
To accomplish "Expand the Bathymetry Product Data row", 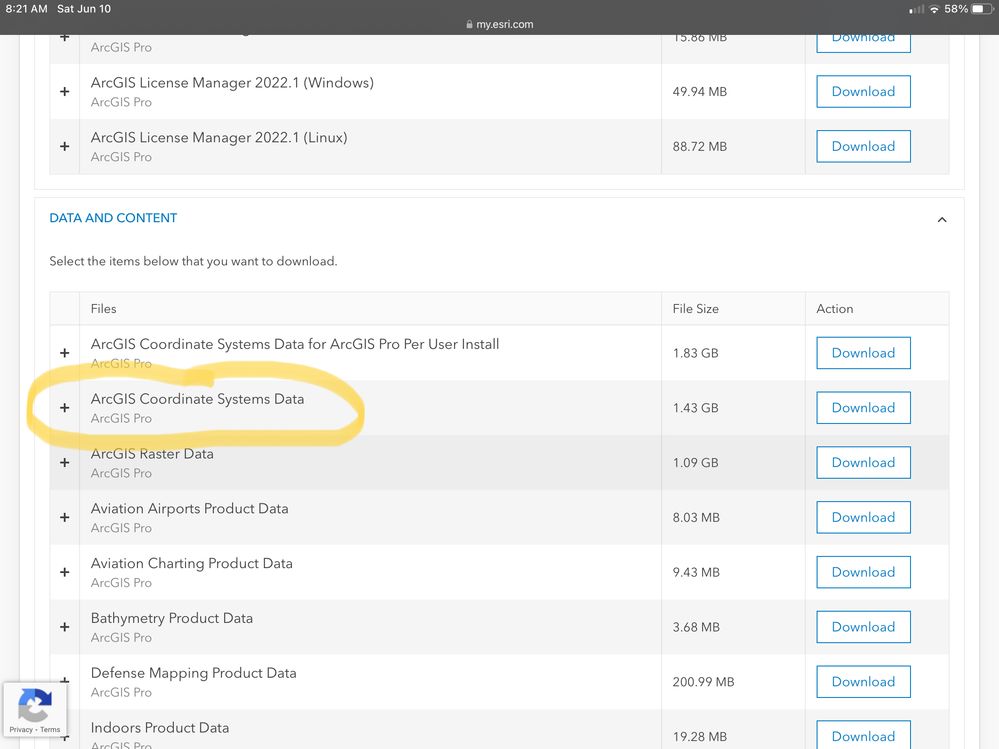I will pyautogui.click(x=64, y=627).
